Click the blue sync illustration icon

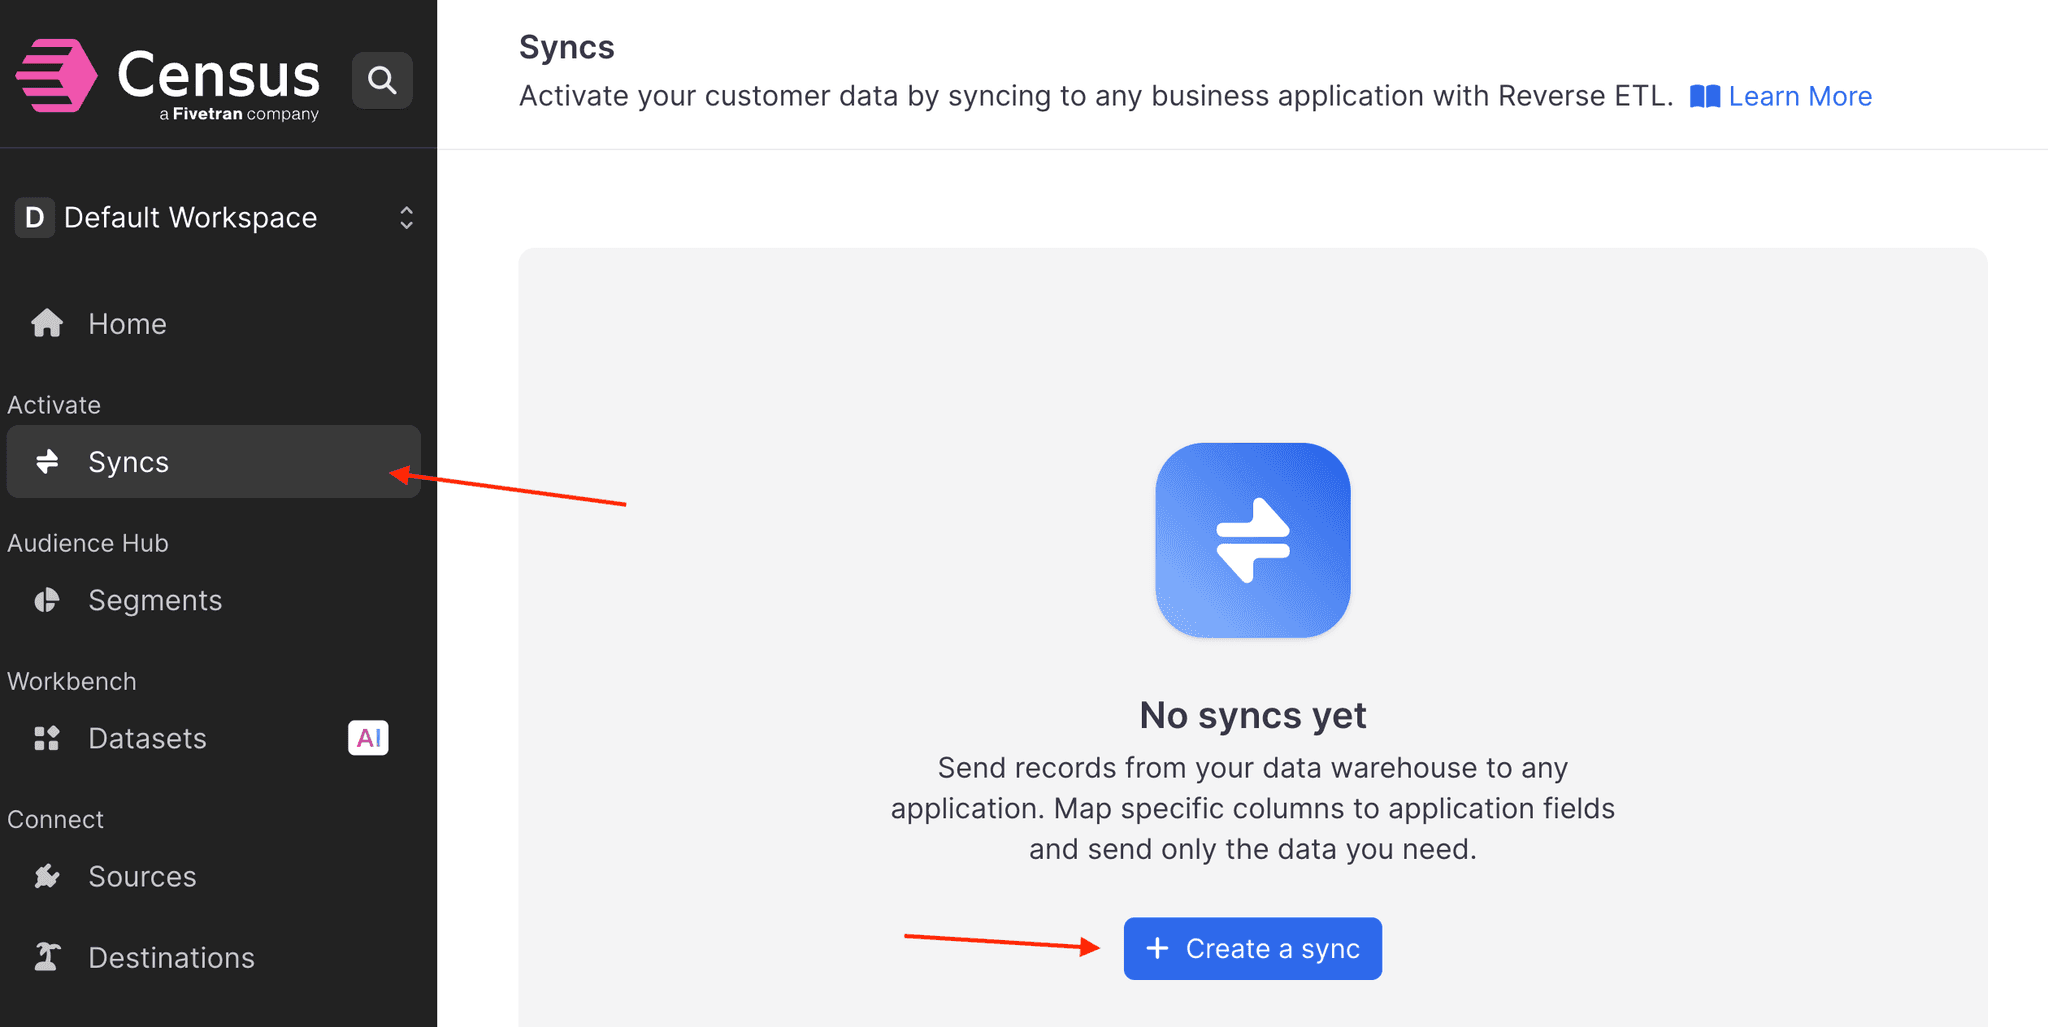tap(1252, 540)
